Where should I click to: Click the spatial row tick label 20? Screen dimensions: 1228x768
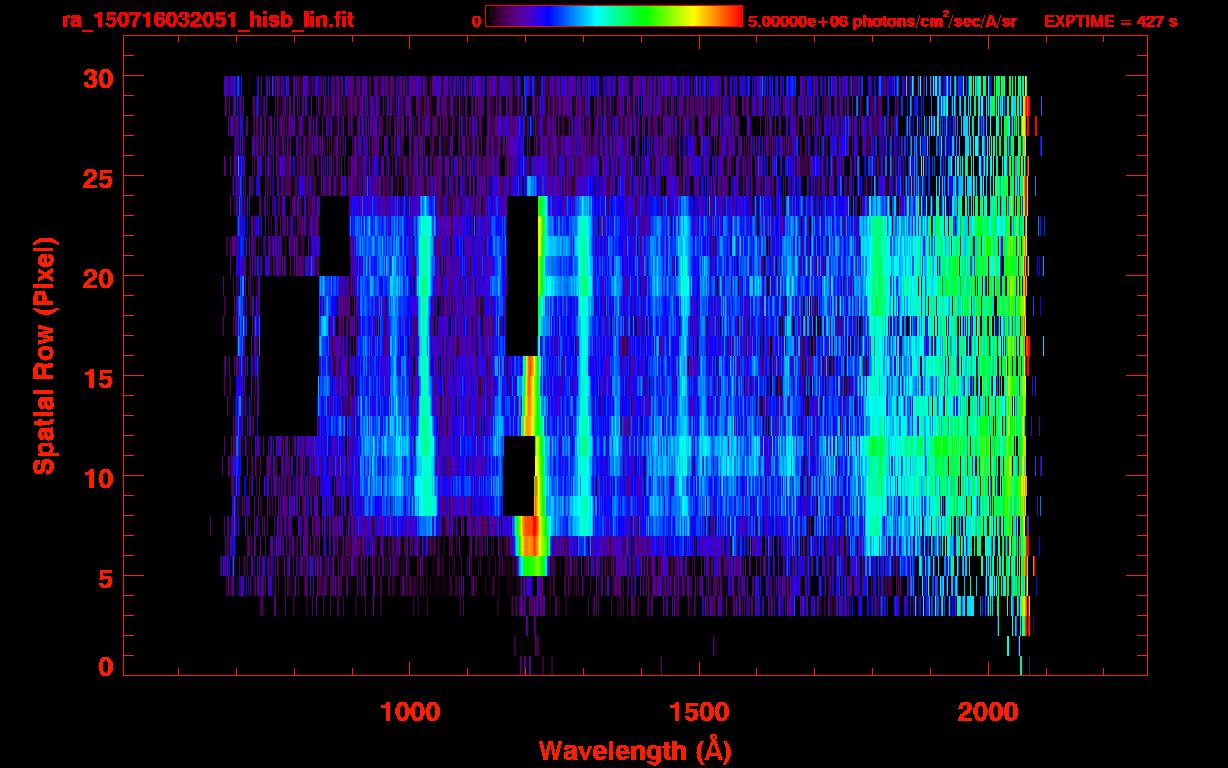[x=98, y=276]
